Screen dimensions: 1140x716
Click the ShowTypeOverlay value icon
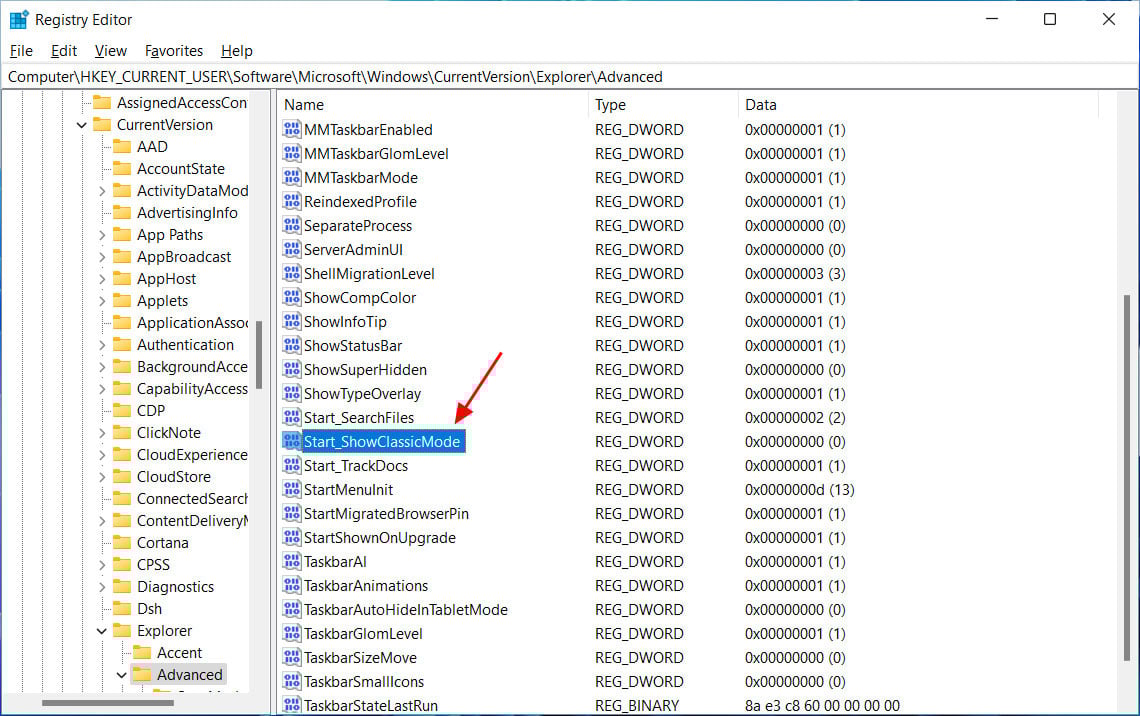(292, 393)
